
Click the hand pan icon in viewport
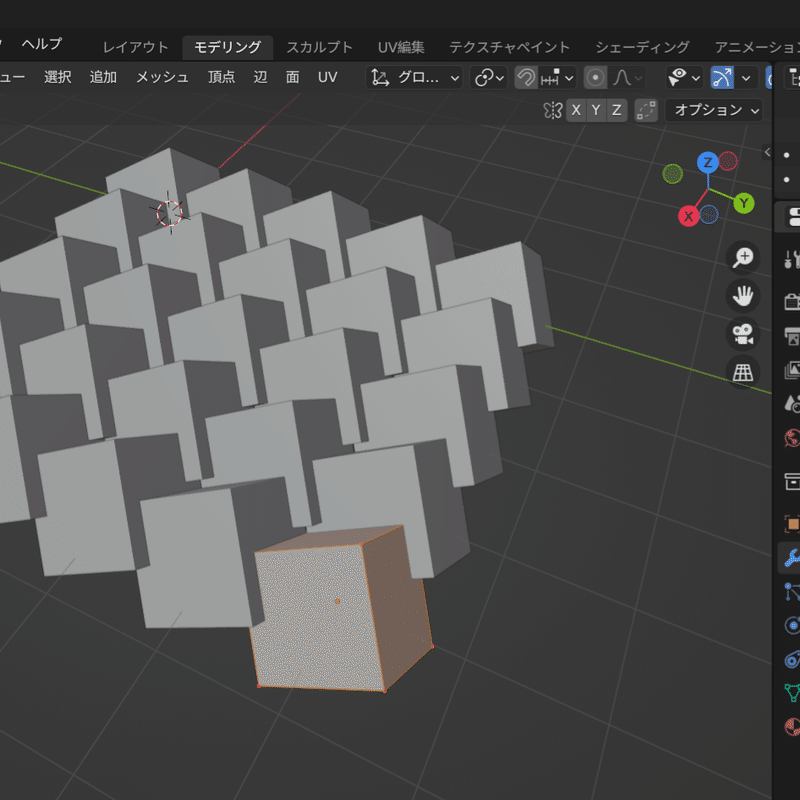[743, 296]
